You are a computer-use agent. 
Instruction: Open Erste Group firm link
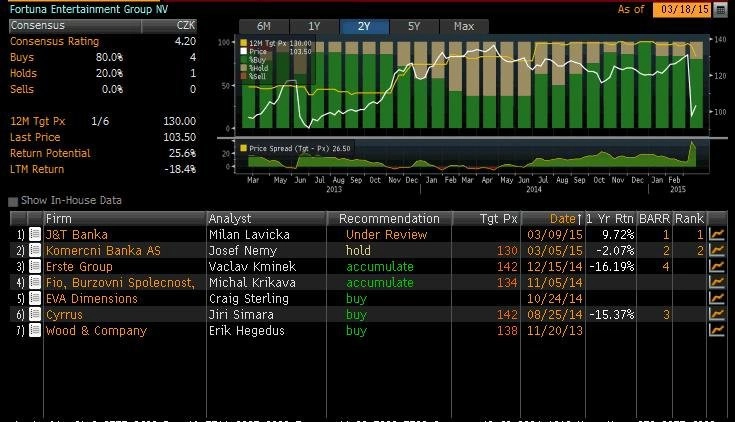[x=79, y=267]
